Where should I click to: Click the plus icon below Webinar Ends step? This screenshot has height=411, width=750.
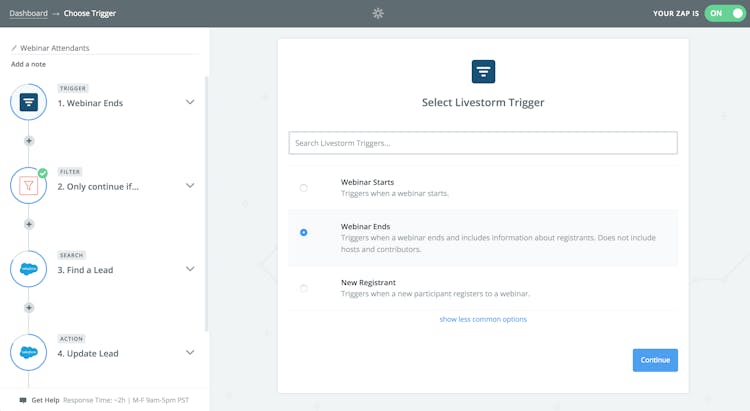click(29, 141)
